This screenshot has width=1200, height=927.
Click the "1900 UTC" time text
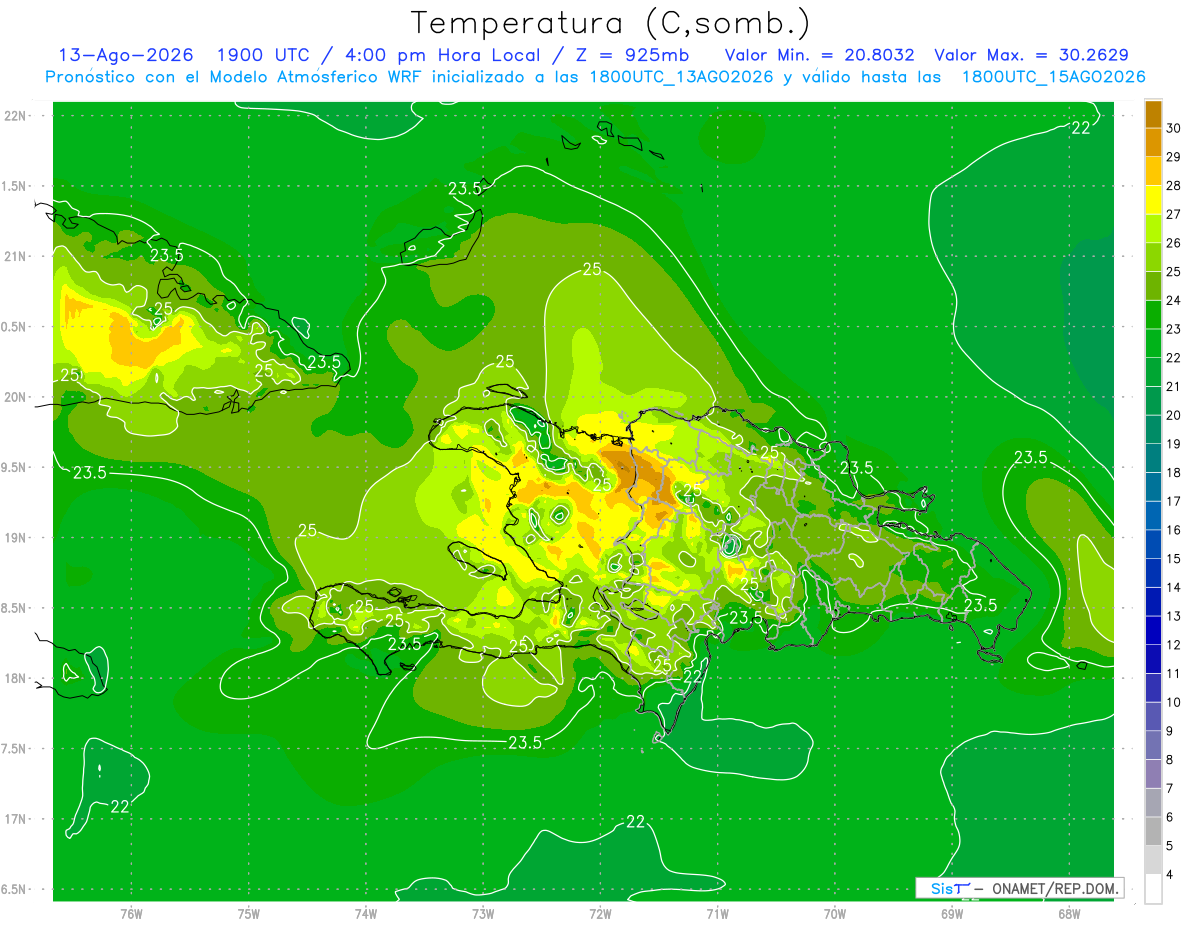[x=265, y=55]
